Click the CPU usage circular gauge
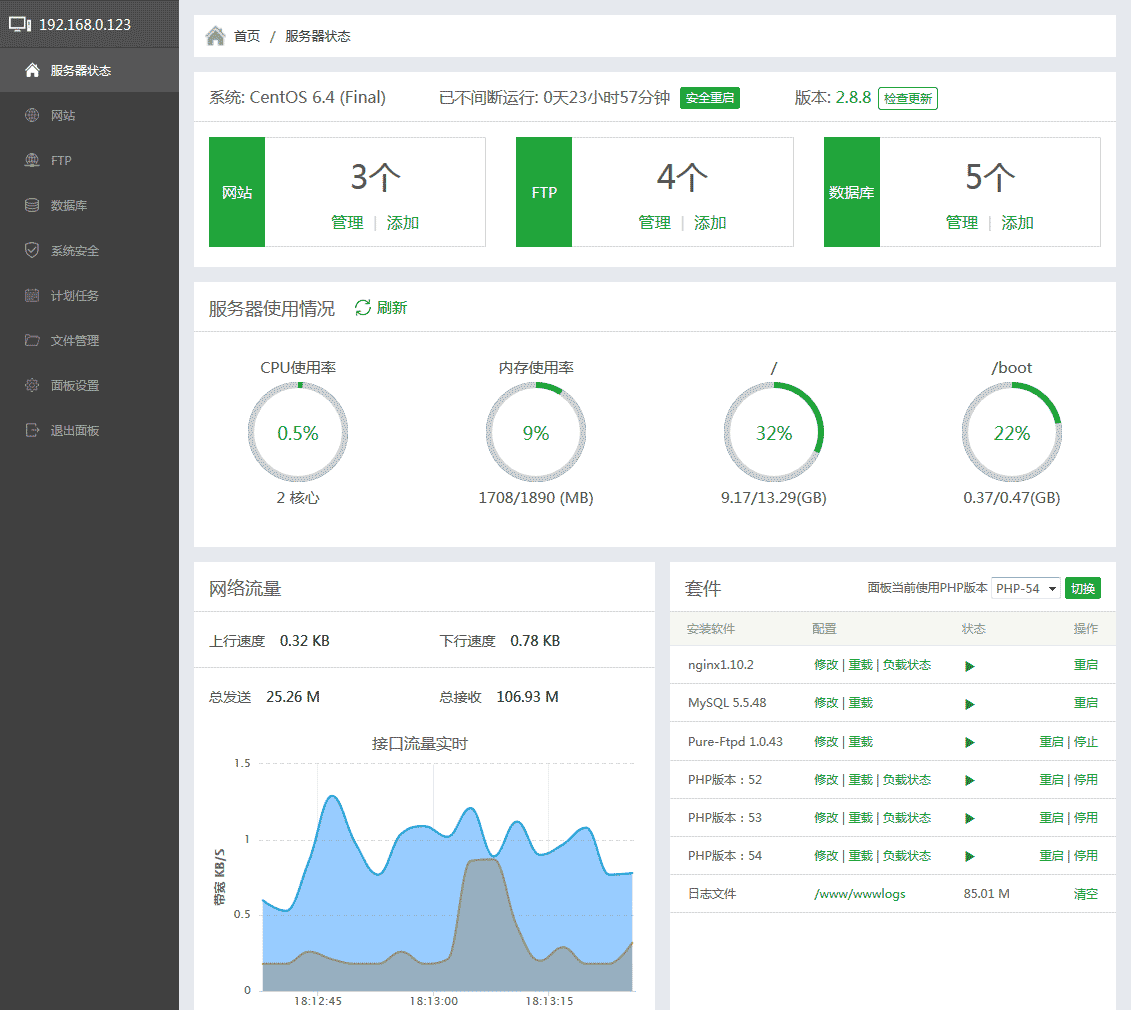This screenshot has height=1010, width=1131. tap(297, 433)
